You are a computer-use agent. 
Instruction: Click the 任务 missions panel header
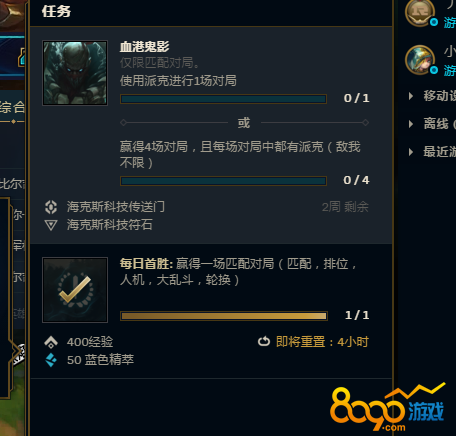[56, 11]
